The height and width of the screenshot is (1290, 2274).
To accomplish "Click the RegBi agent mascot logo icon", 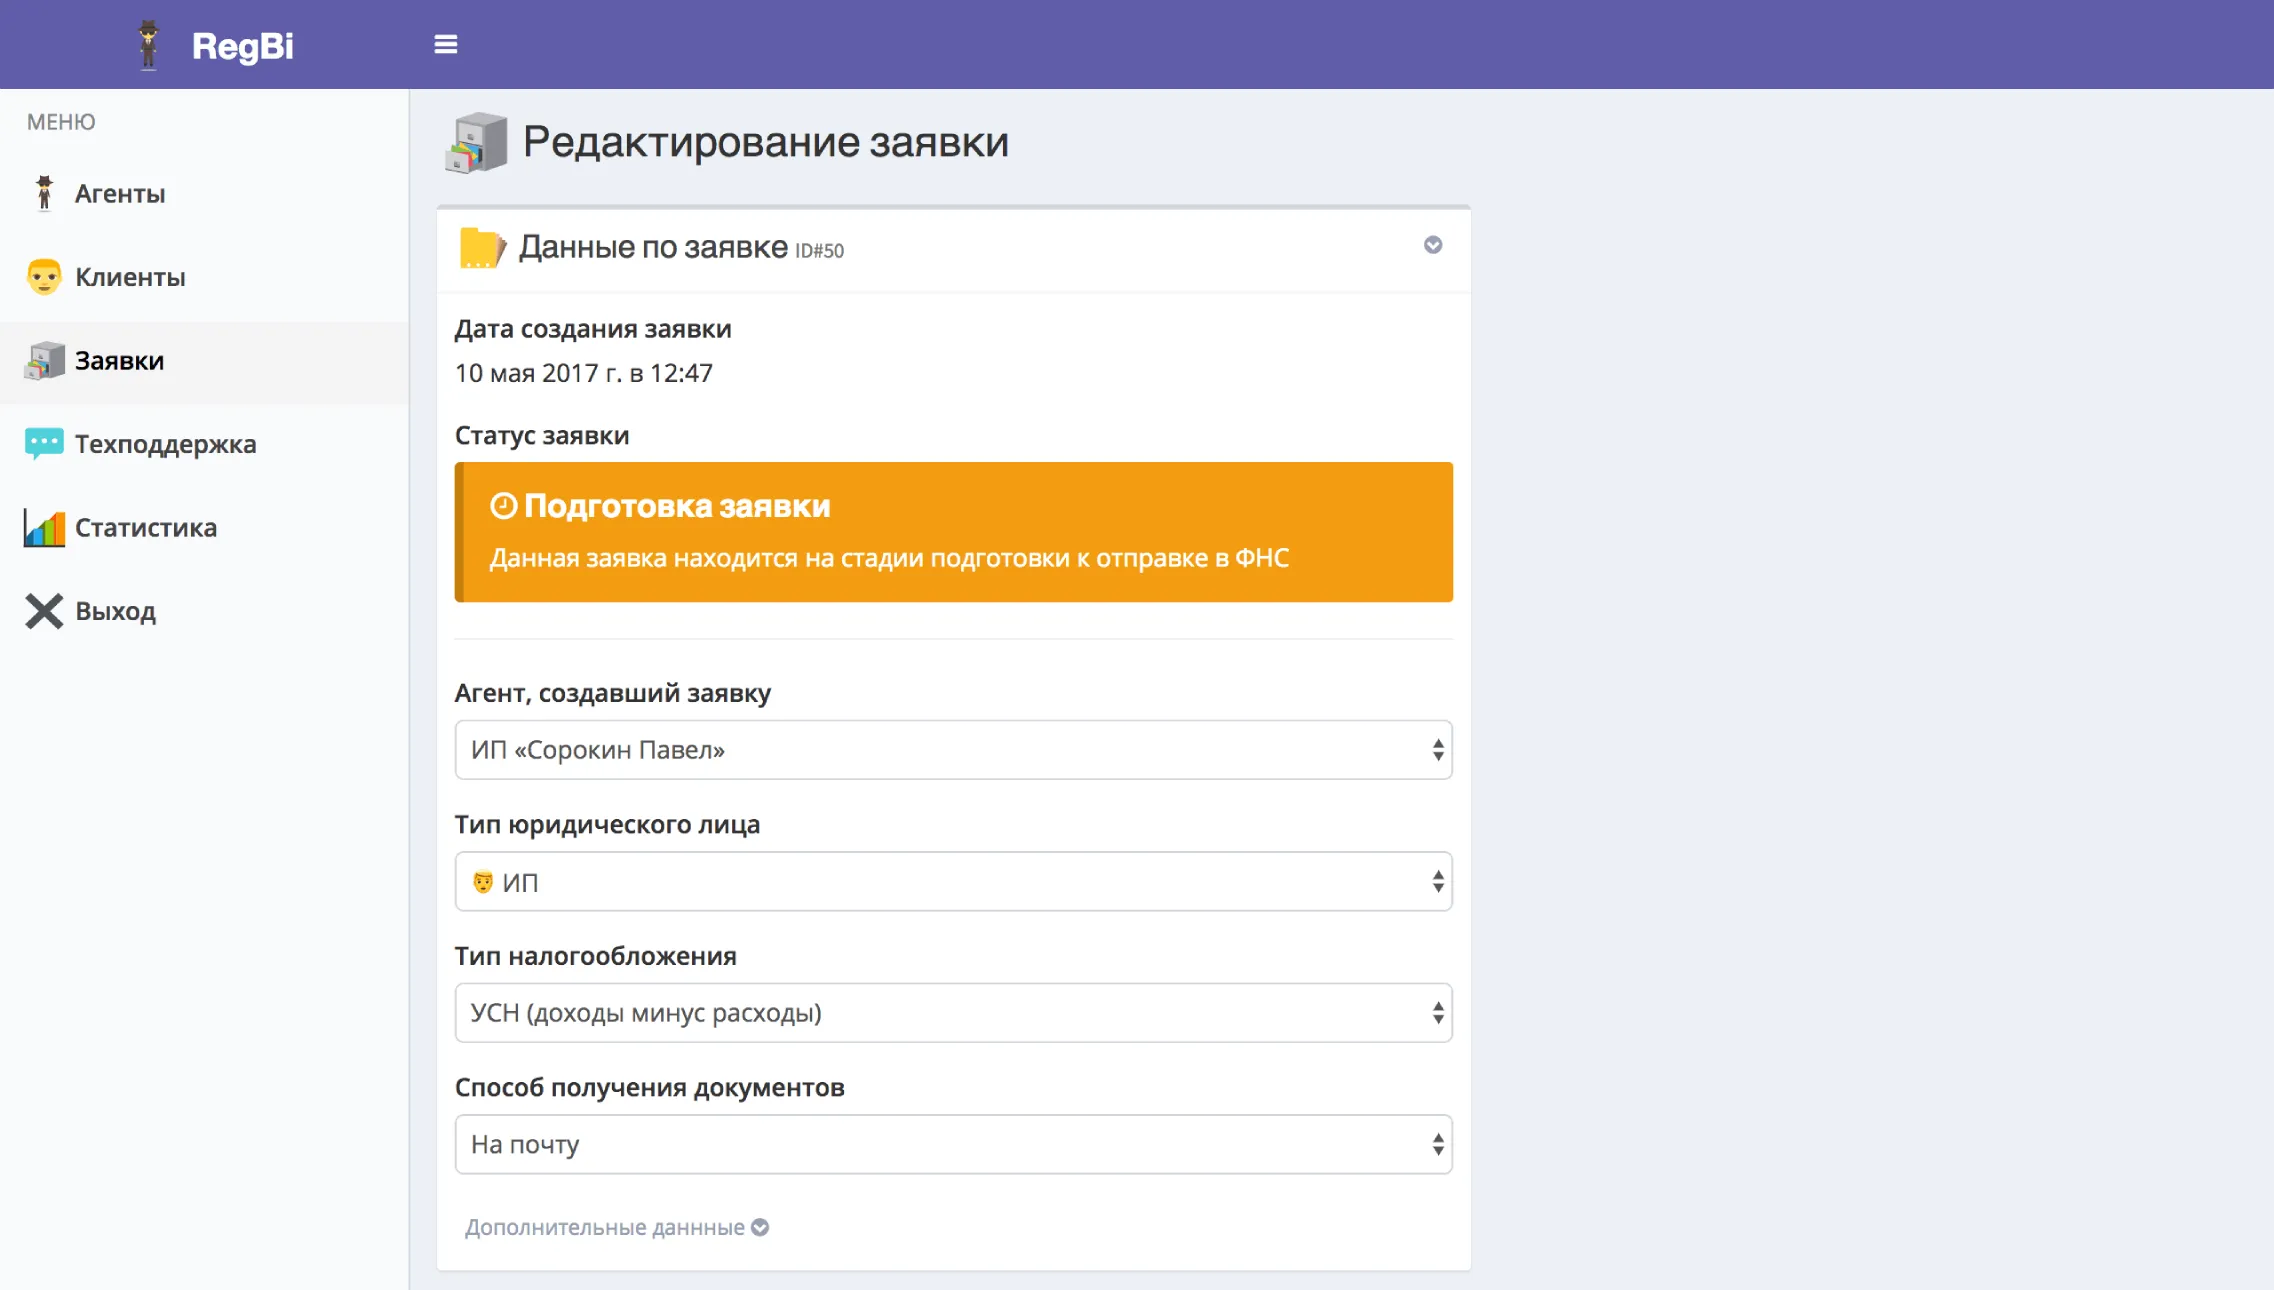I will pos(148,45).
